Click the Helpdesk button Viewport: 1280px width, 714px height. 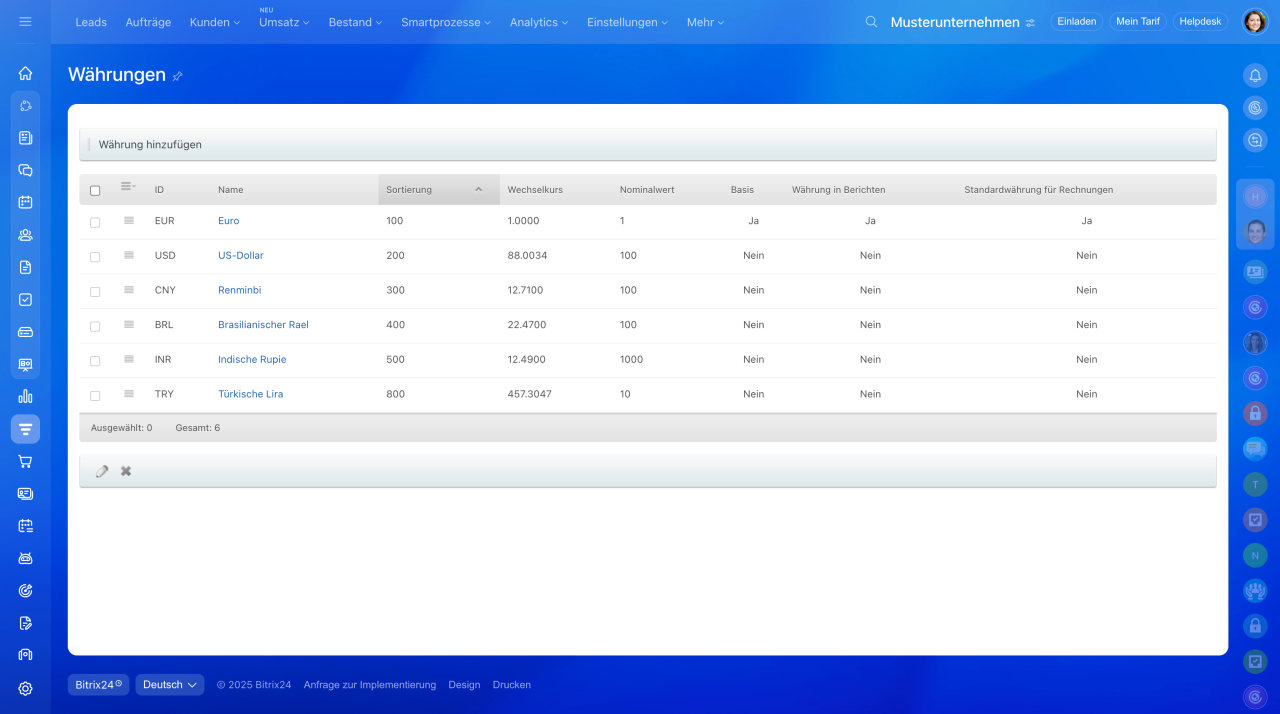point(1200,21)
